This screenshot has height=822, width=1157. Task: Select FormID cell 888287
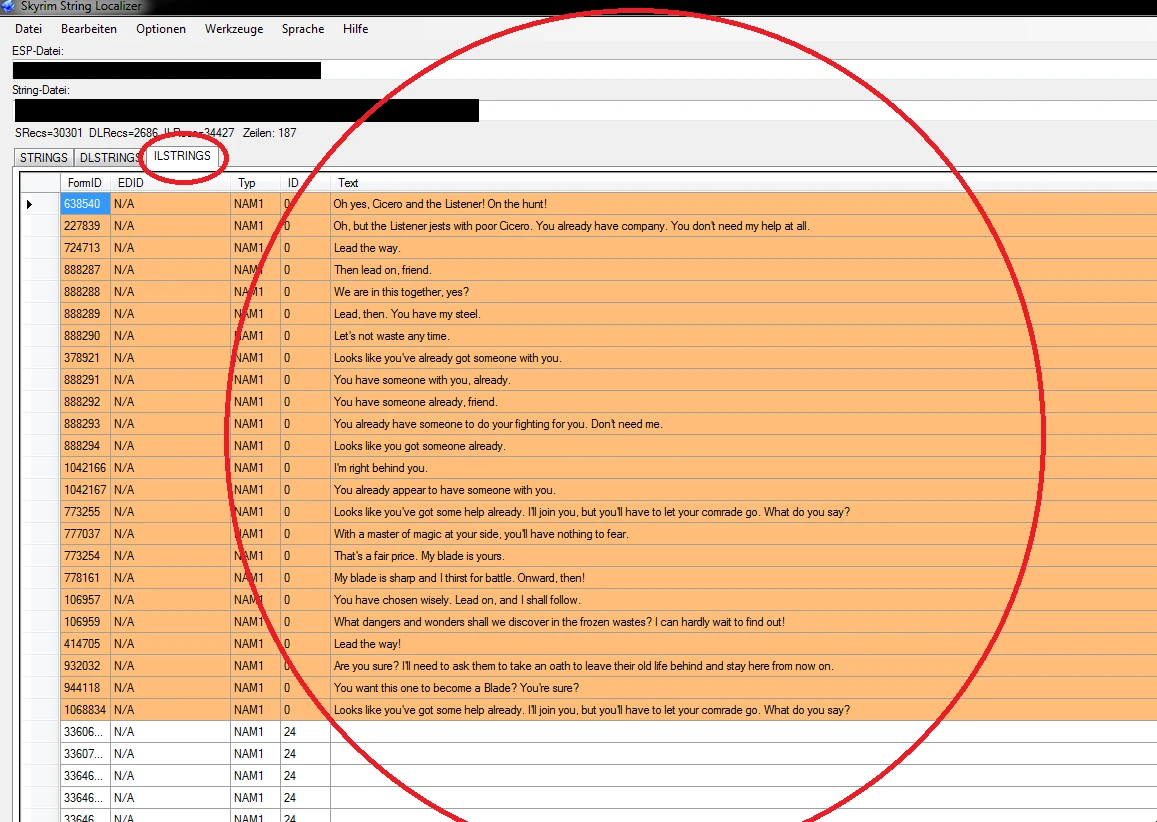click(x=85, y=270)
